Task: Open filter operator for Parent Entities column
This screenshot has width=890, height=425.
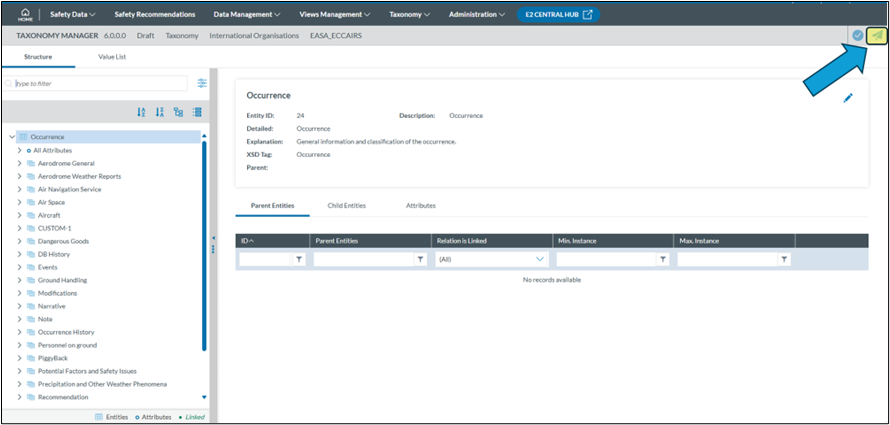Action: [x=420, y=259]
